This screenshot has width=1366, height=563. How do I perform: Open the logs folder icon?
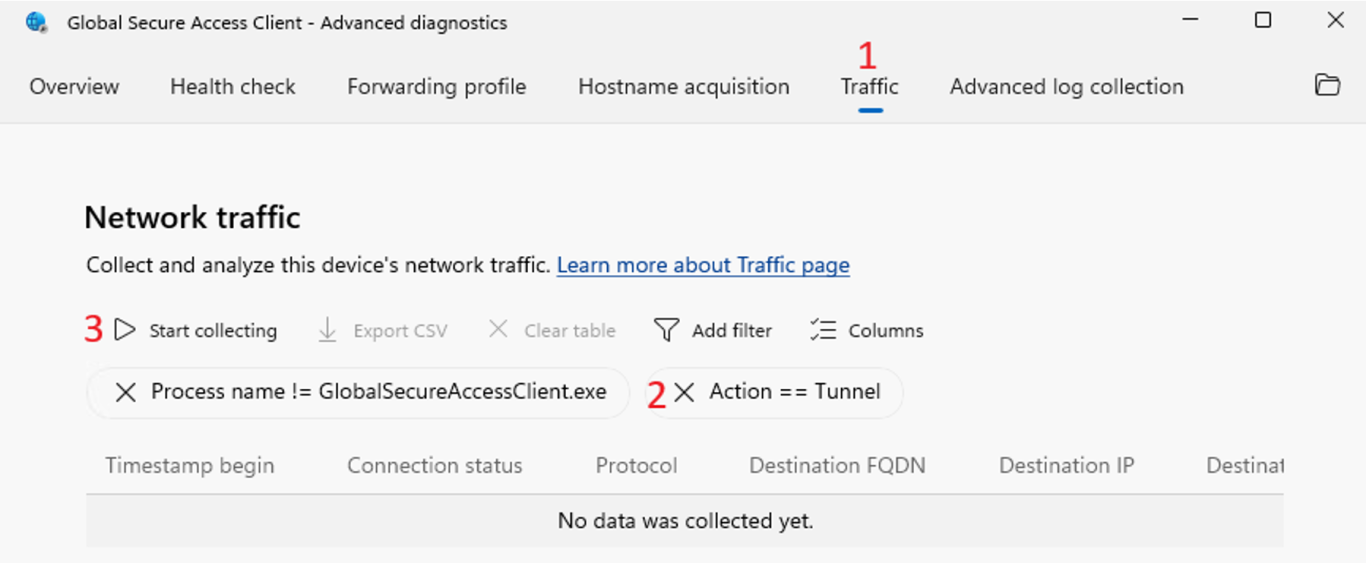[1327, 86]
